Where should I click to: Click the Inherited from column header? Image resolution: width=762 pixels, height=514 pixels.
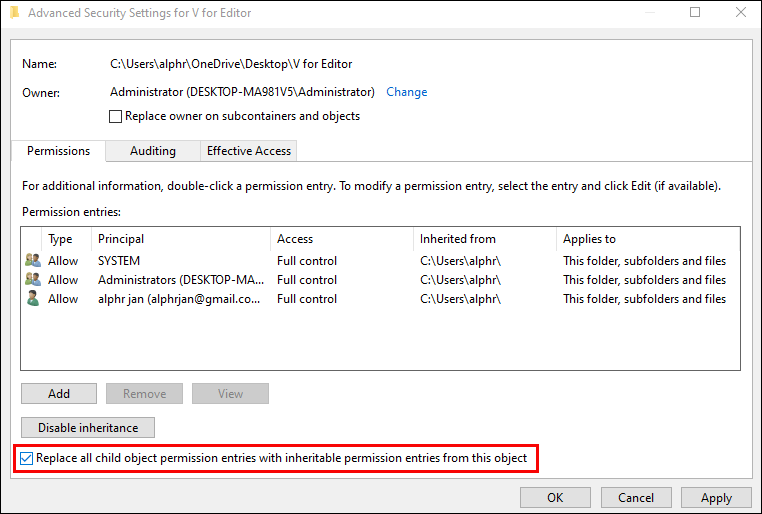(x=483, y=239)
